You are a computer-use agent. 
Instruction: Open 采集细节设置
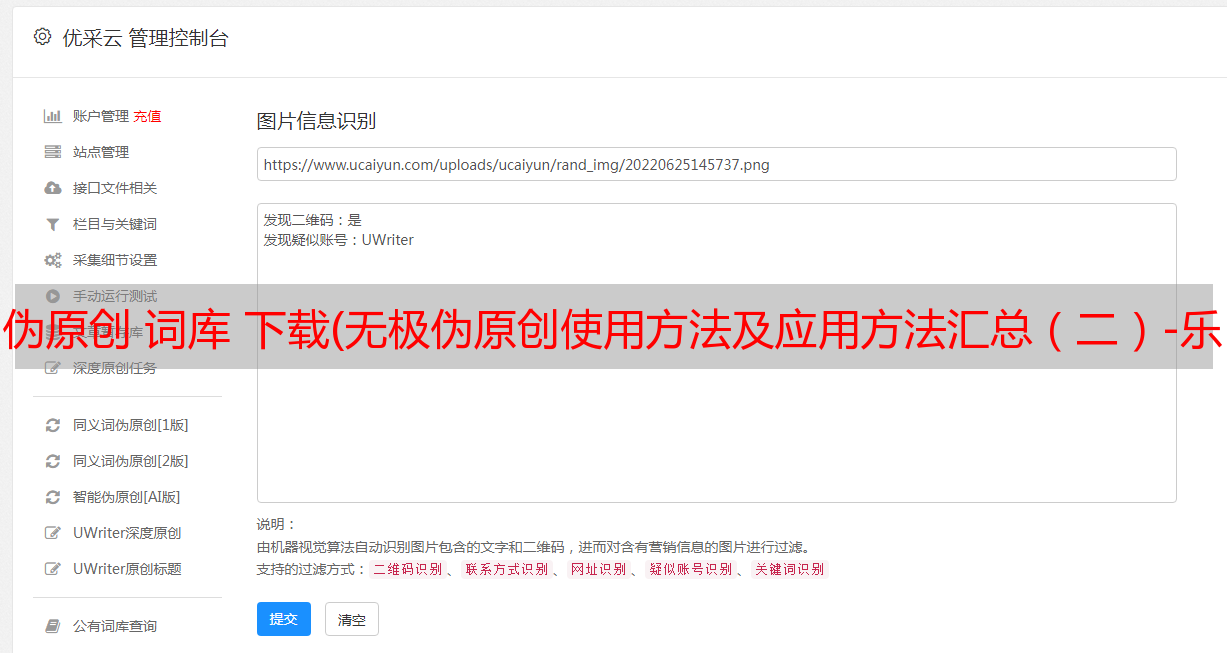115,260
